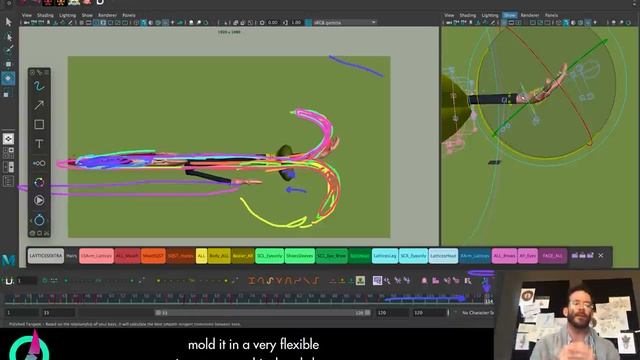Open View menu in right viewport
The image size is (640, 360).
[x=449, y=15]
